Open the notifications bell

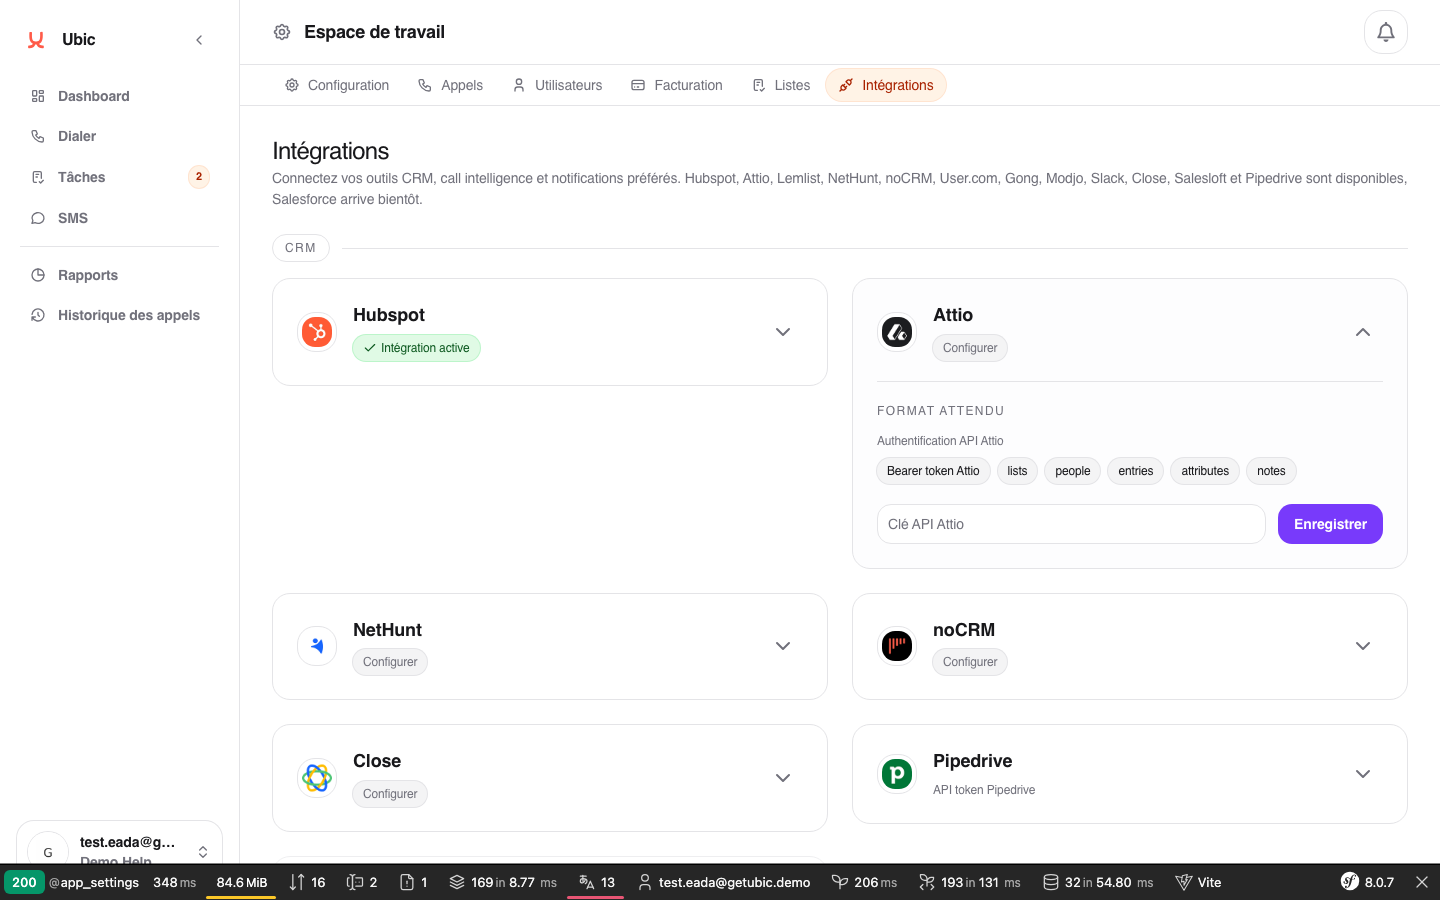point(1386,32)
